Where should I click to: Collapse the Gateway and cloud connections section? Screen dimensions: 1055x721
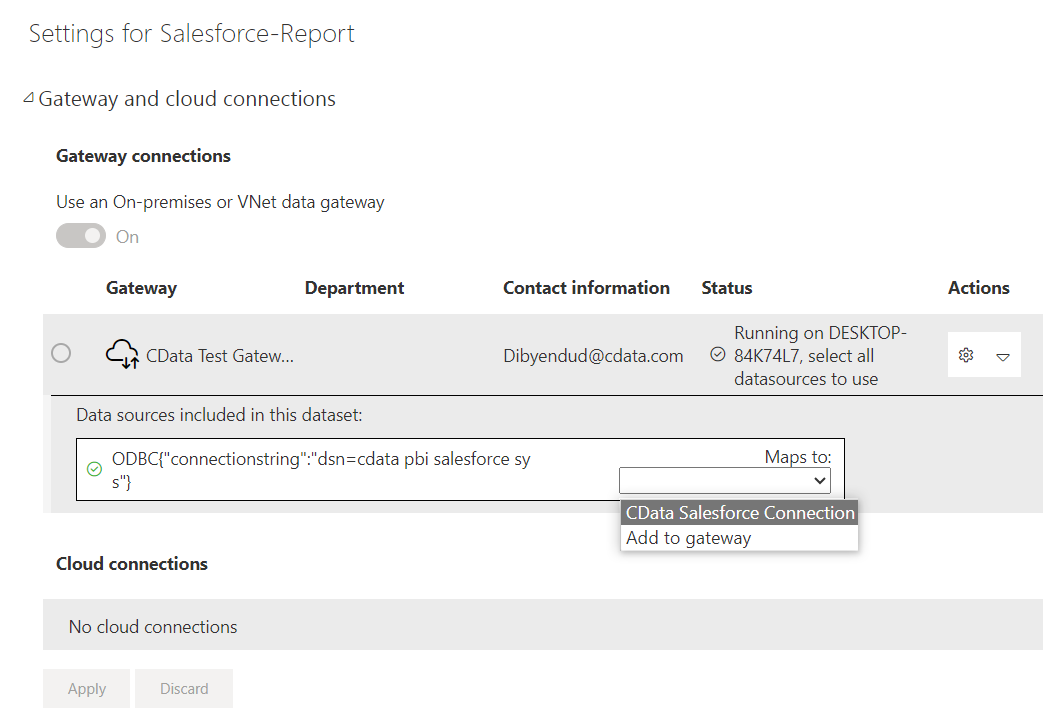click(x=29, y=98)
